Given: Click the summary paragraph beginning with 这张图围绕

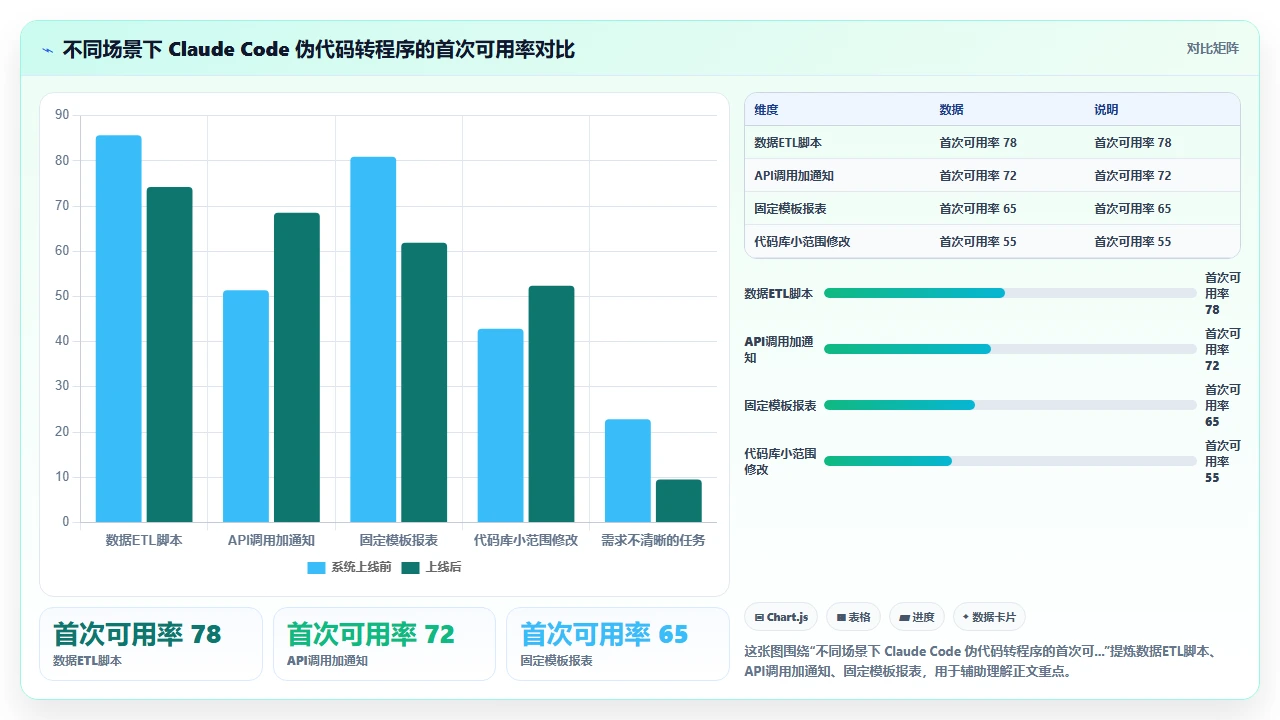Looking at the screenshot, I should 981,662.
